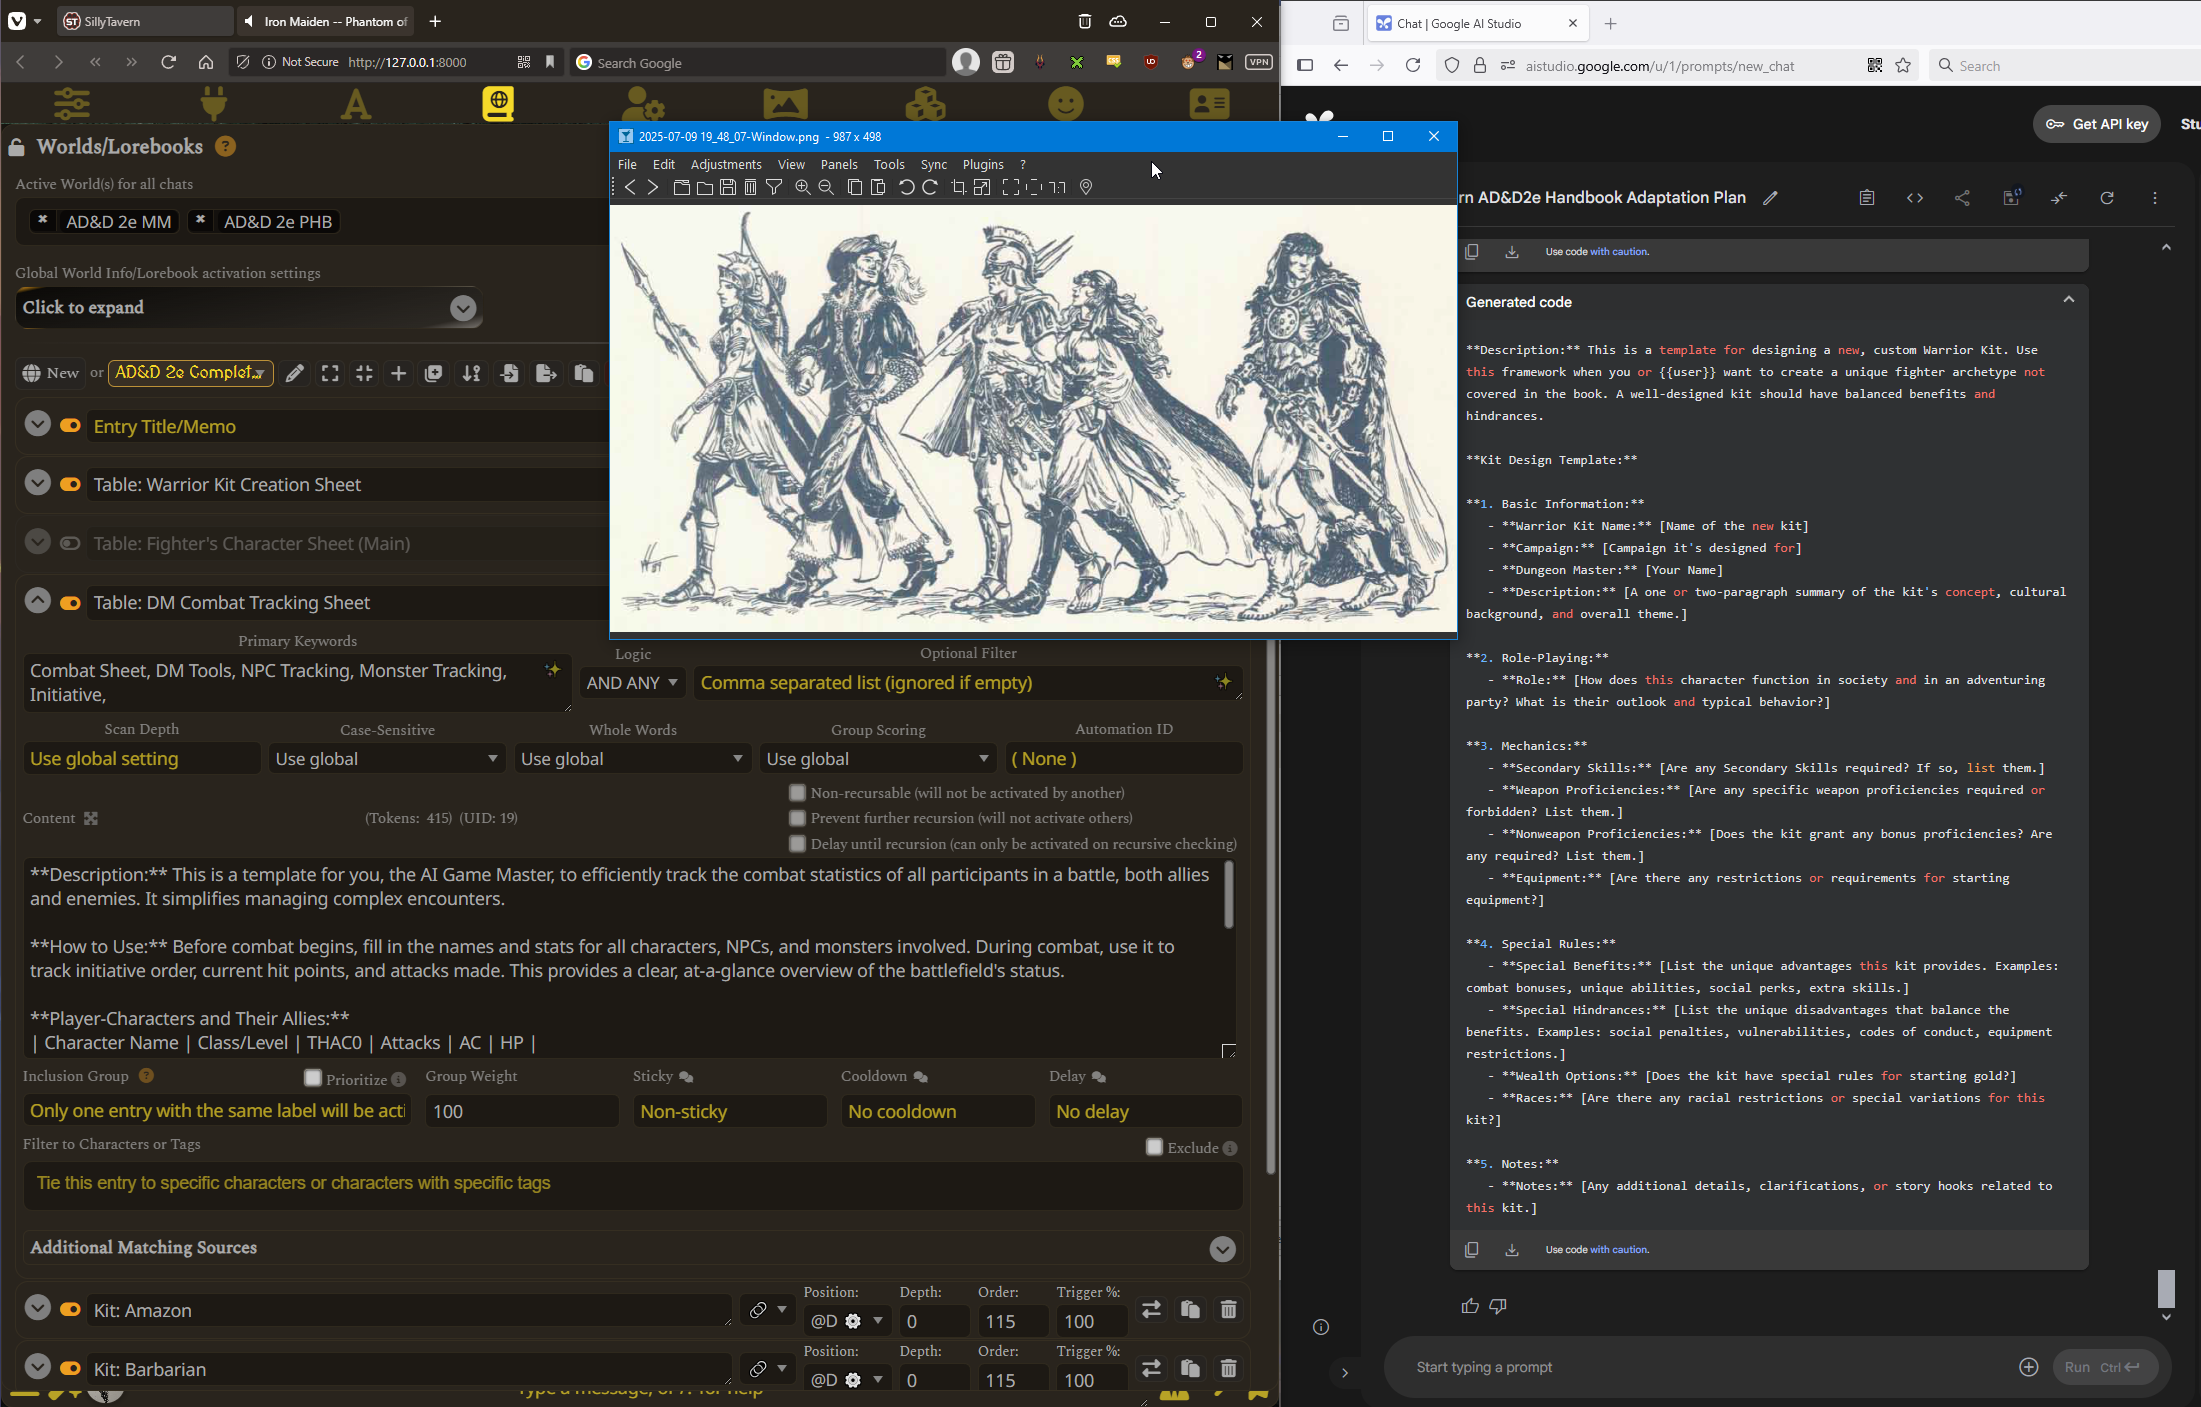Toggle enable switch for Kit: Amazon entry
The image size is (2201, 1407).
click(x=70, y=1310)
